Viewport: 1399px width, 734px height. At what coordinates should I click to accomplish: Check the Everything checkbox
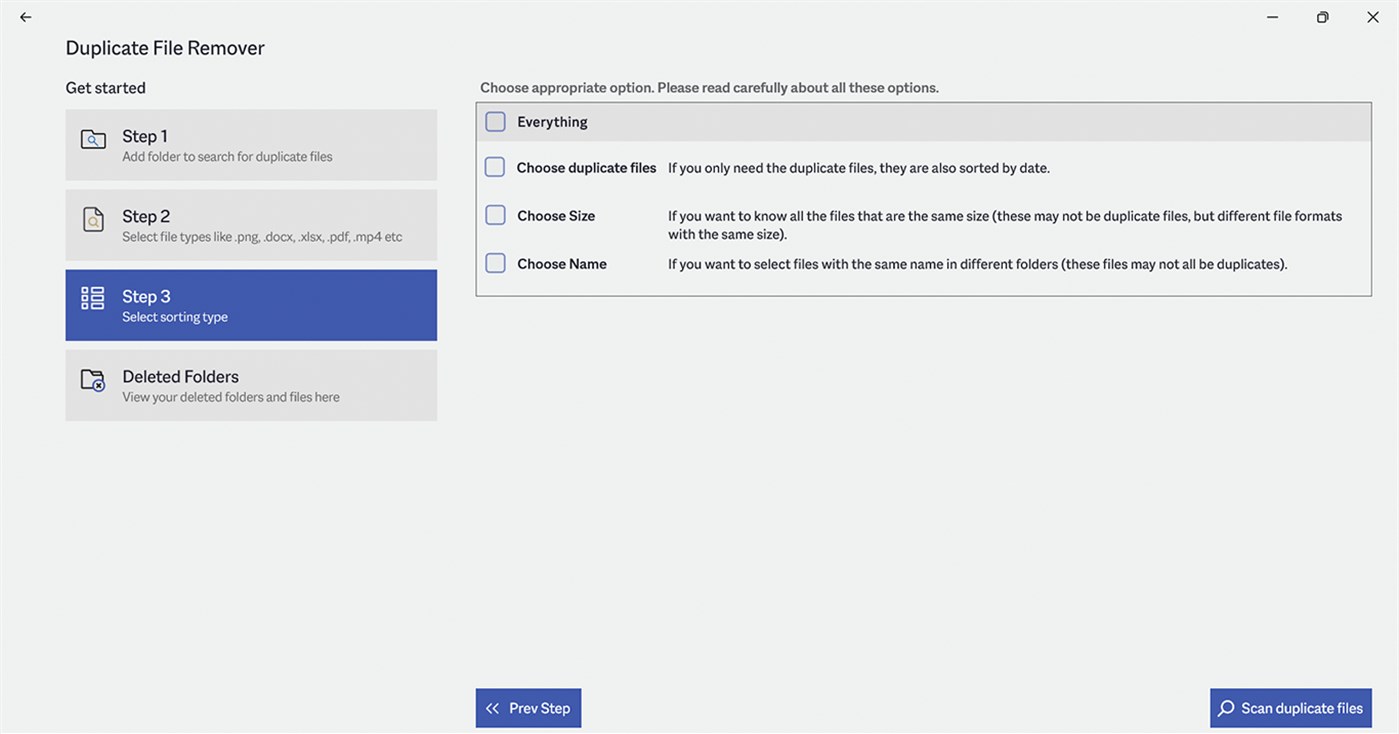[495, 122]
